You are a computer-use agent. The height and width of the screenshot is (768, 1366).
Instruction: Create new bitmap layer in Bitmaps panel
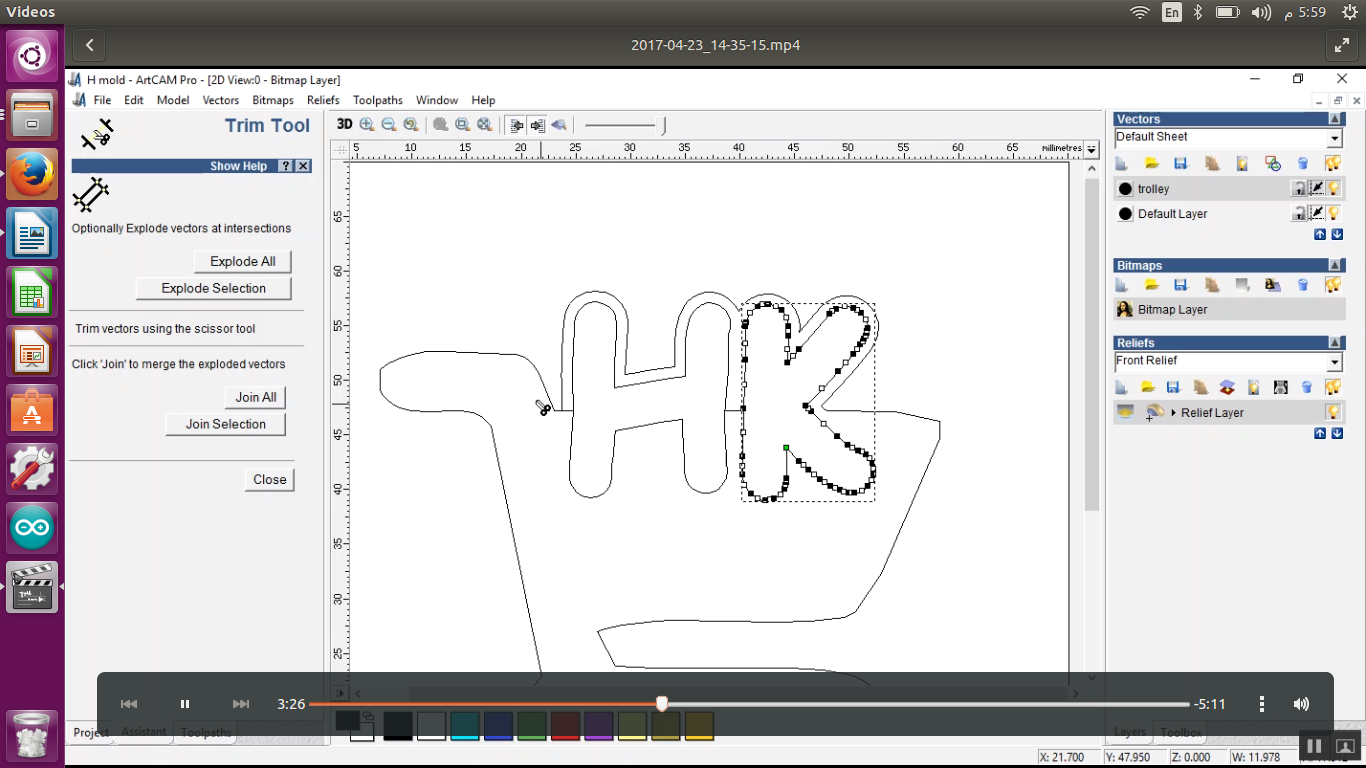(x=1122, y=285)
